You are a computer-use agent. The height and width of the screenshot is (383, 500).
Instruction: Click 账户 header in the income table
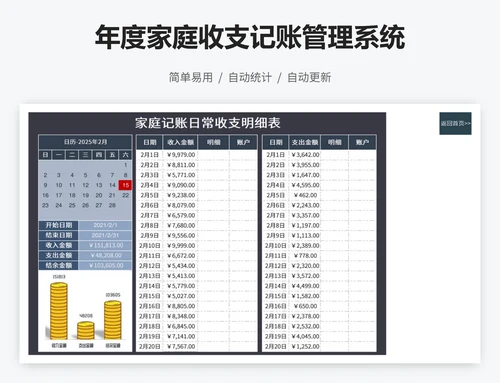[243, 142]
